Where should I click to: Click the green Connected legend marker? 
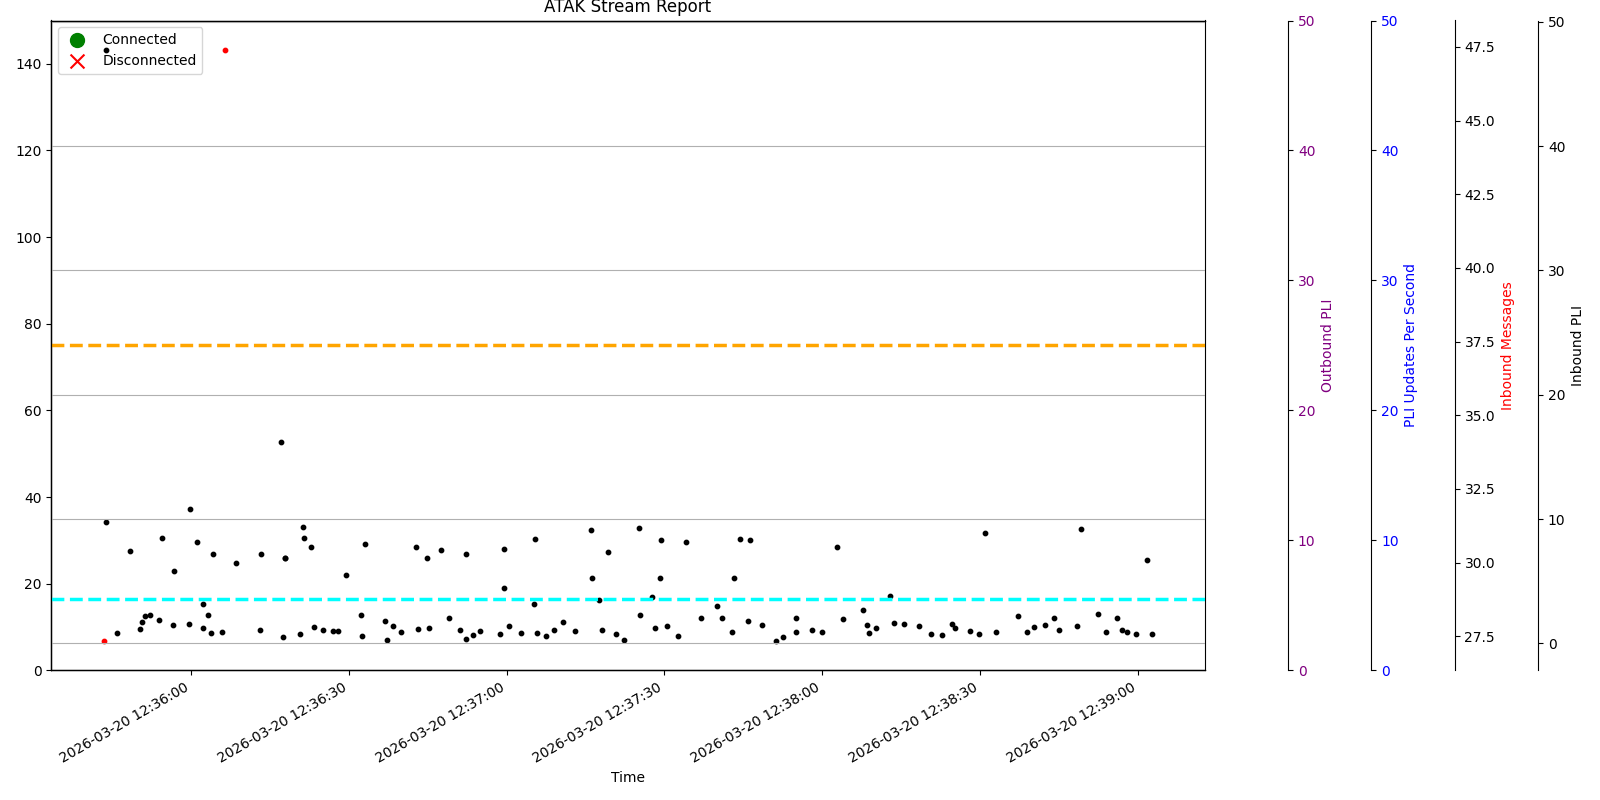[x=77, y=40]
